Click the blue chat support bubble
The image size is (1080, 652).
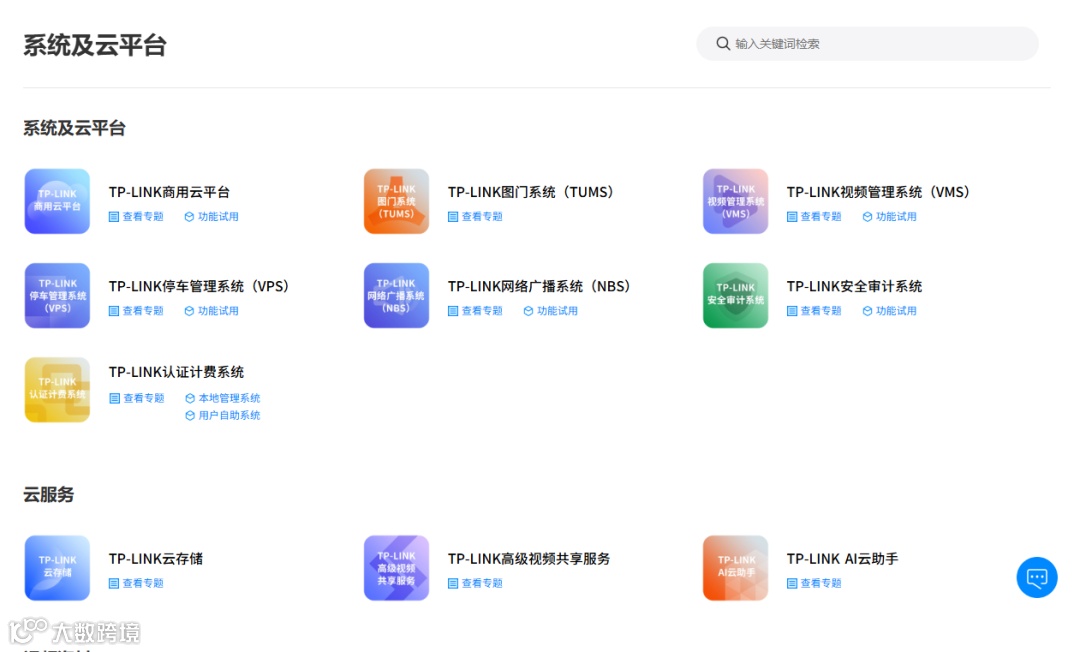pyautogui.click(x=1037, y=577)
